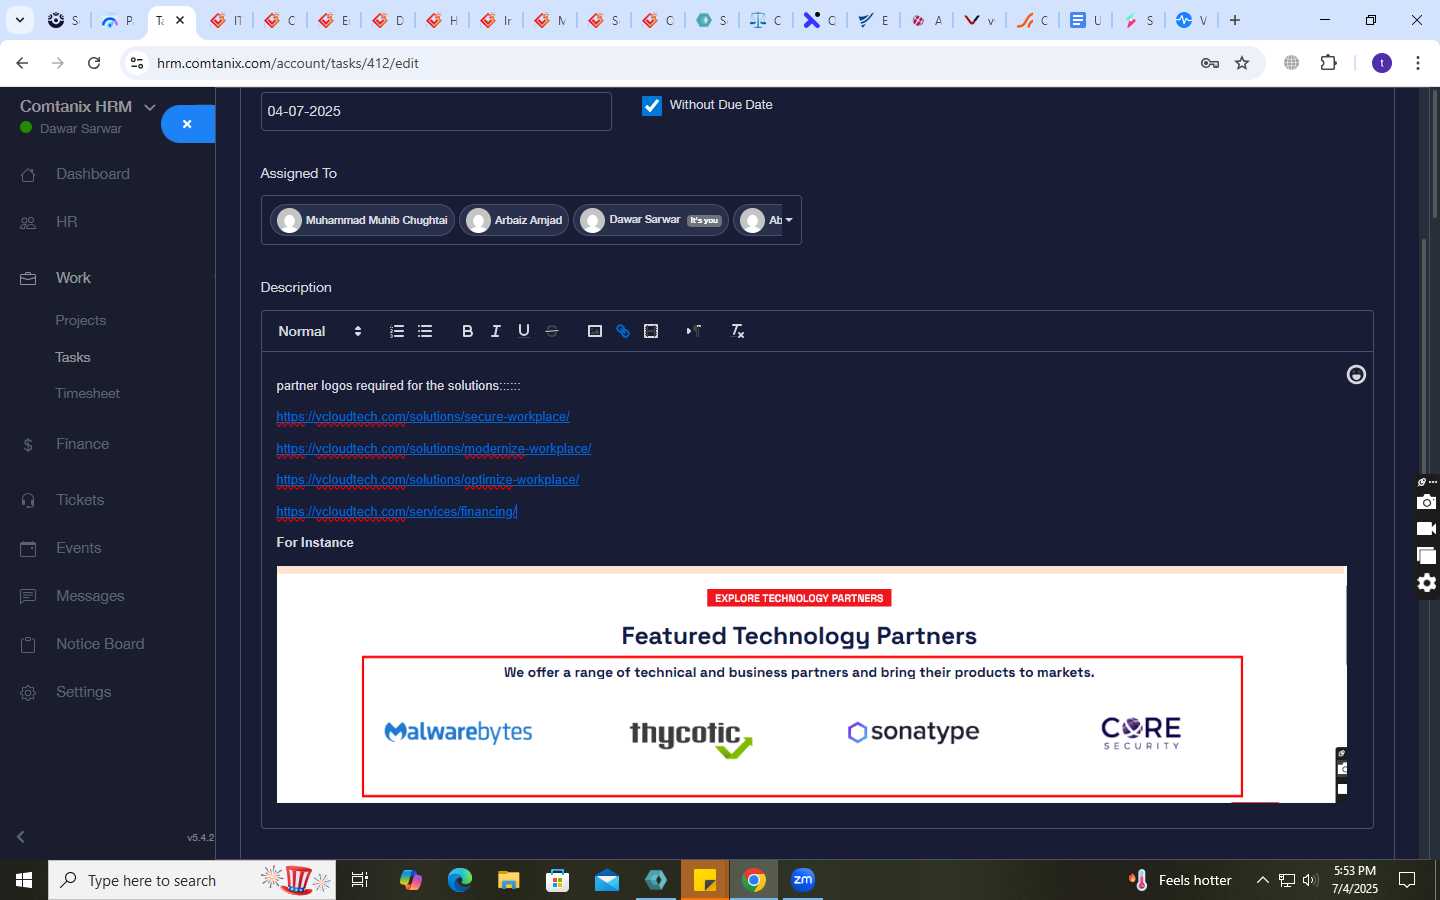This screenshot has width=1440, height=900.
Task: Insert numbered list in description editor
Action: pos(397,331)
